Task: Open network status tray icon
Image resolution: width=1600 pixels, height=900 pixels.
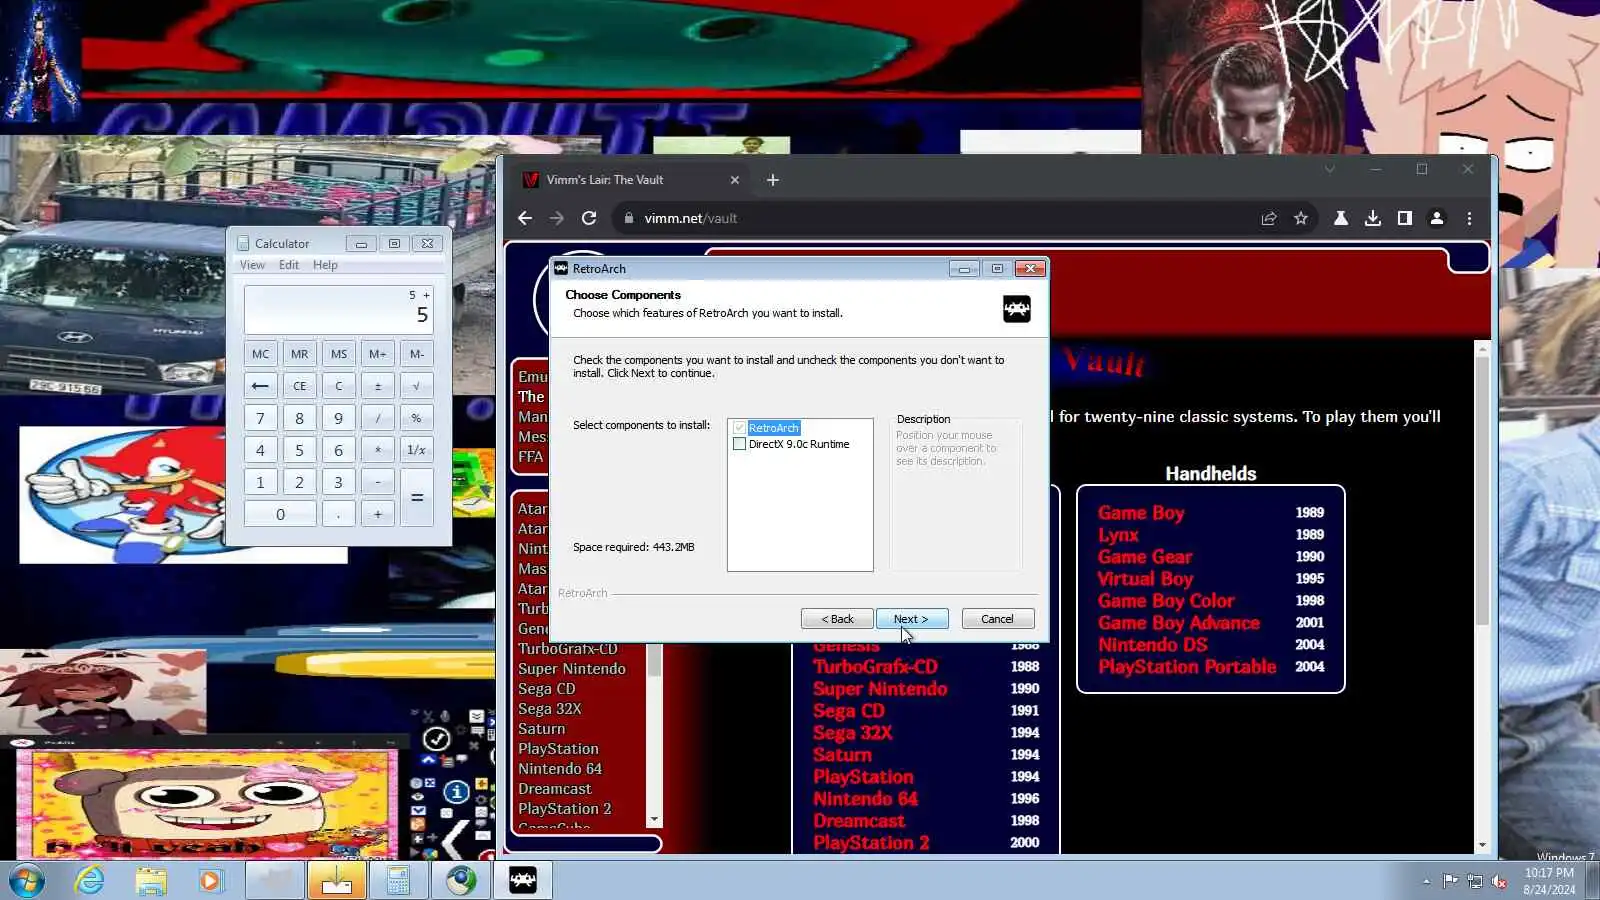Action: pos(1475,881)
